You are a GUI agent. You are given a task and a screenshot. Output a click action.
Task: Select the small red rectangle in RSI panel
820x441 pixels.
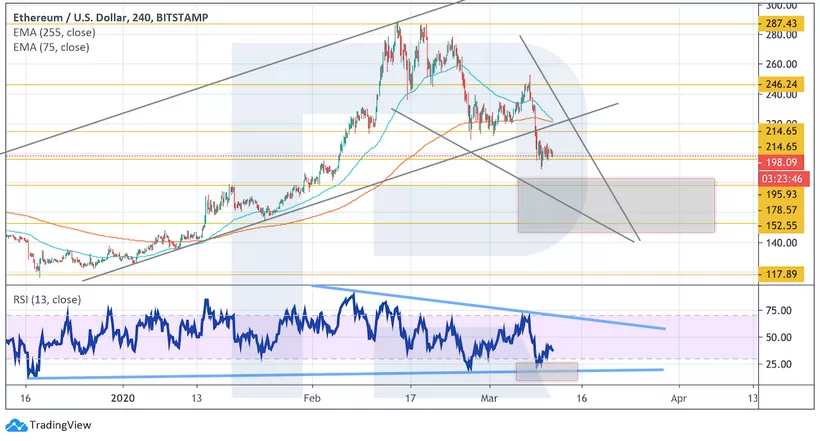[x=546, y=371]
